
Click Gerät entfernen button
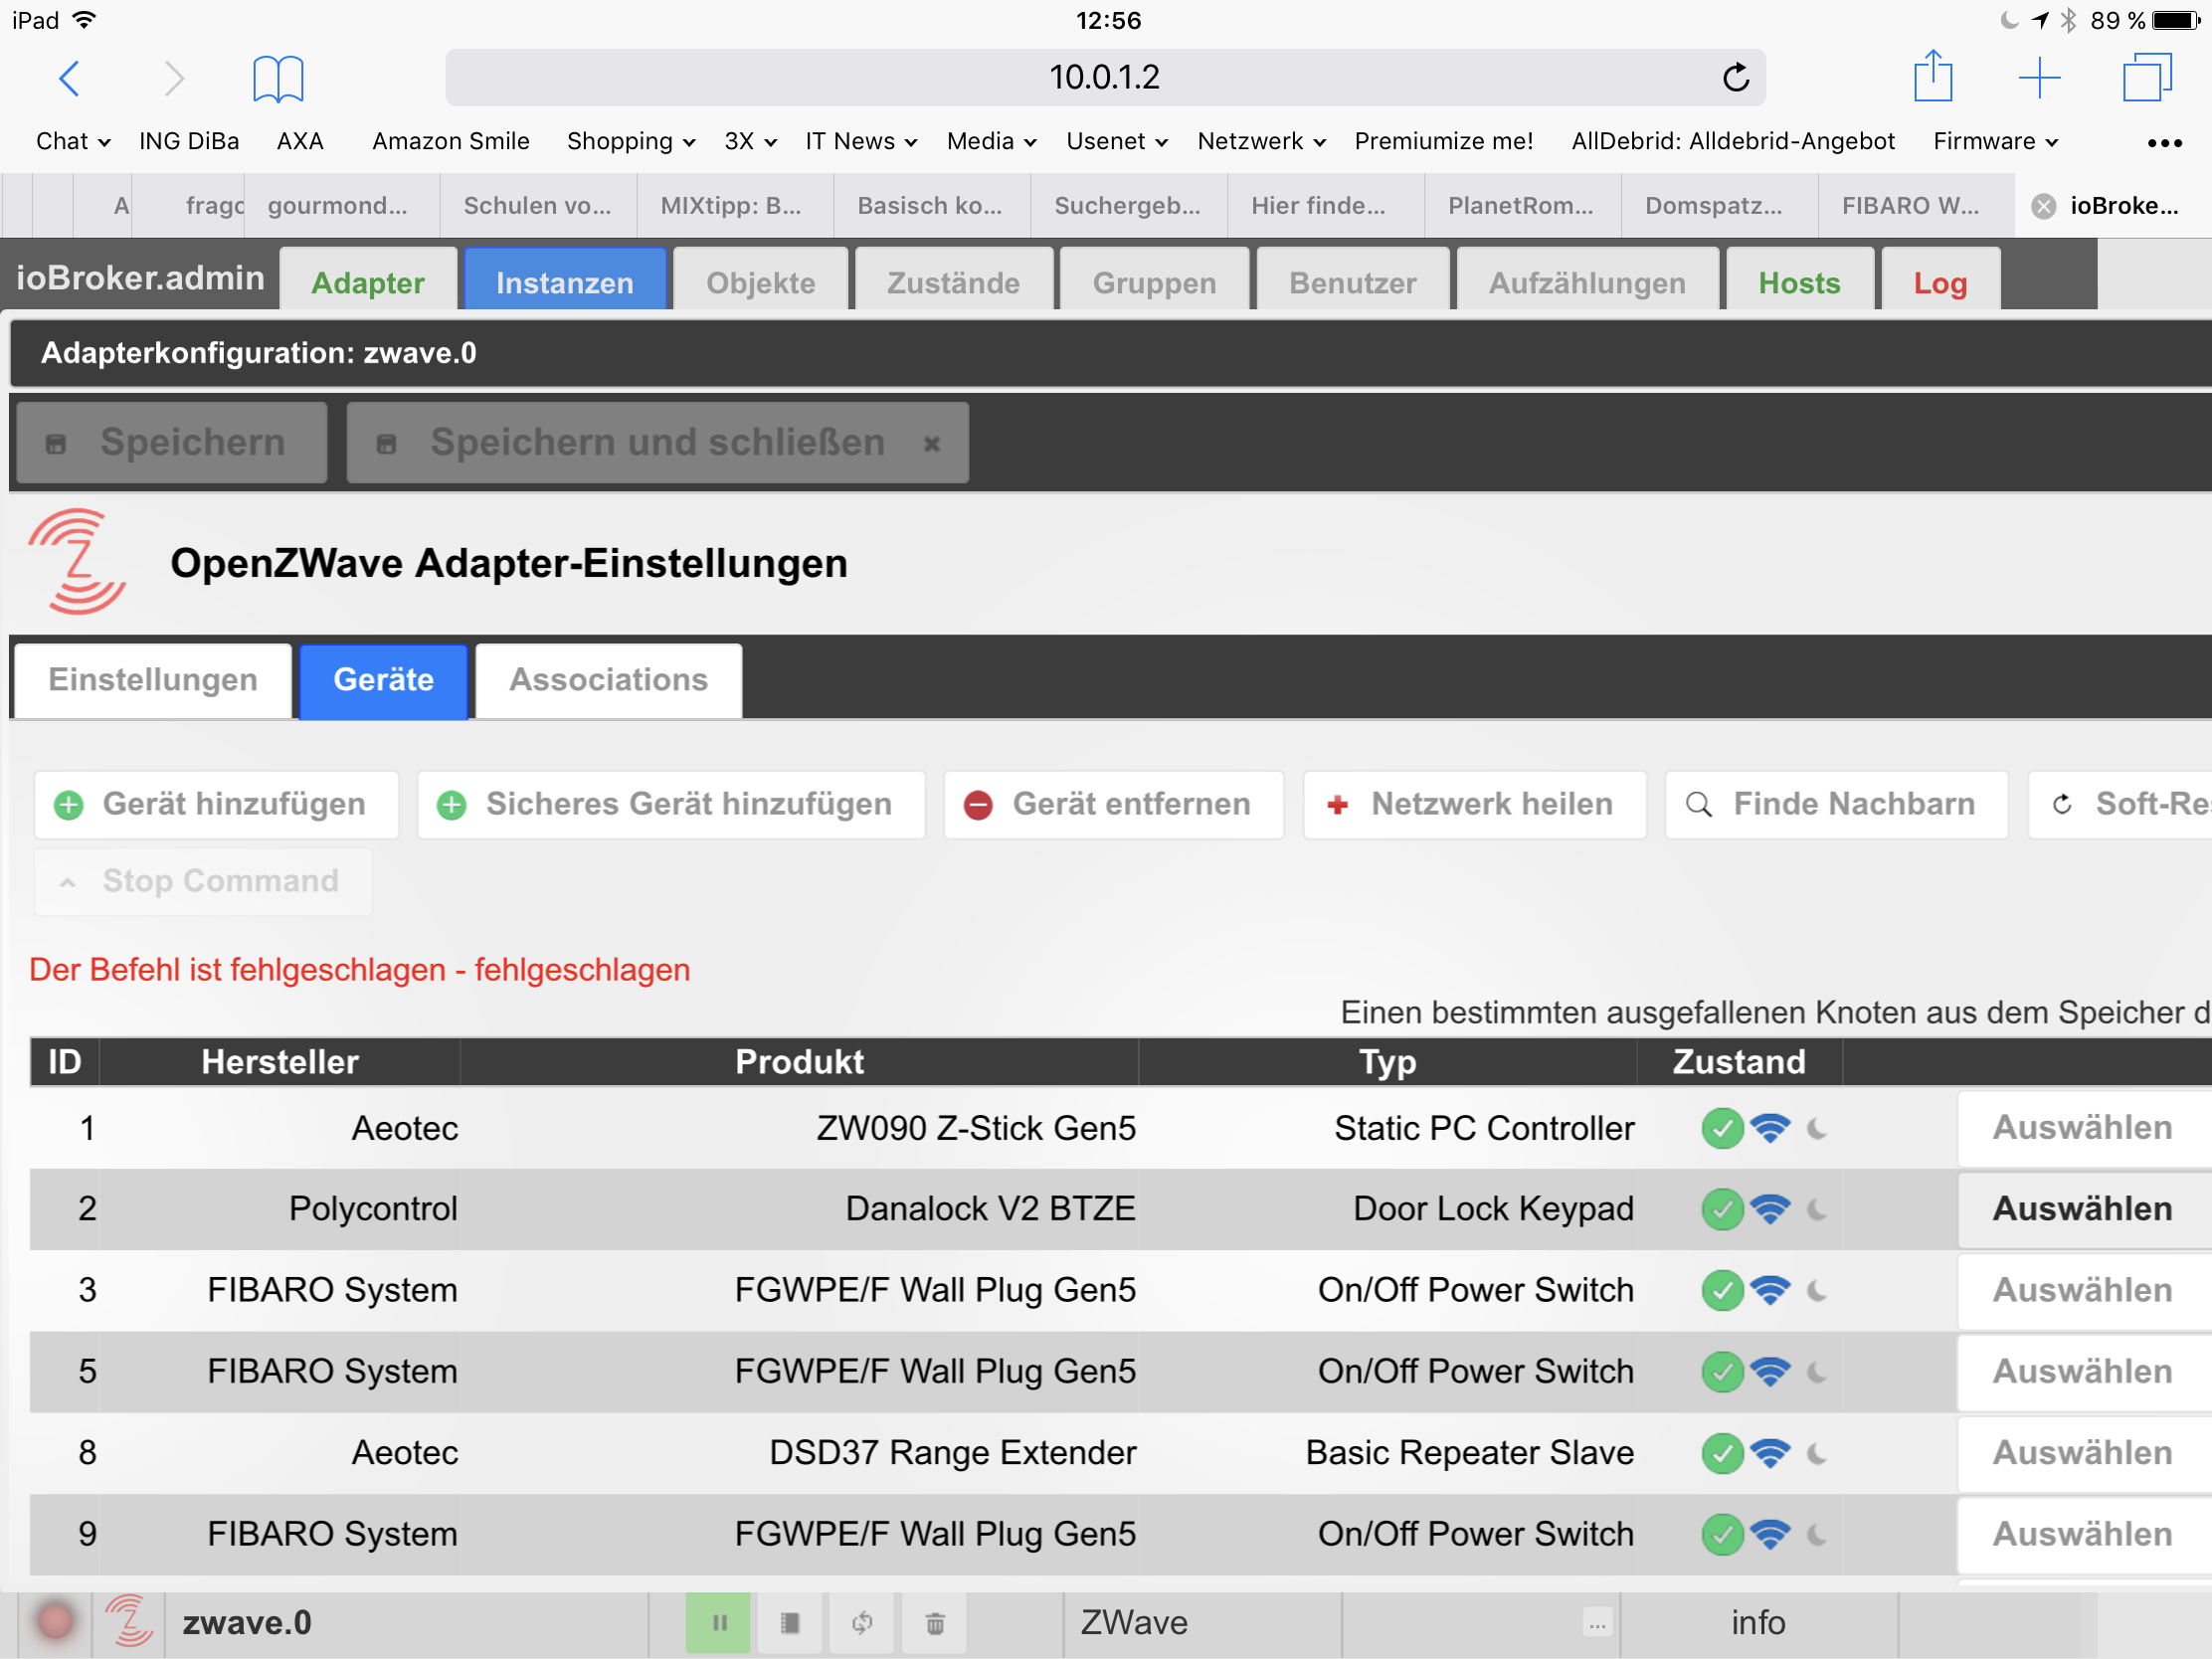pos(1114,804)
